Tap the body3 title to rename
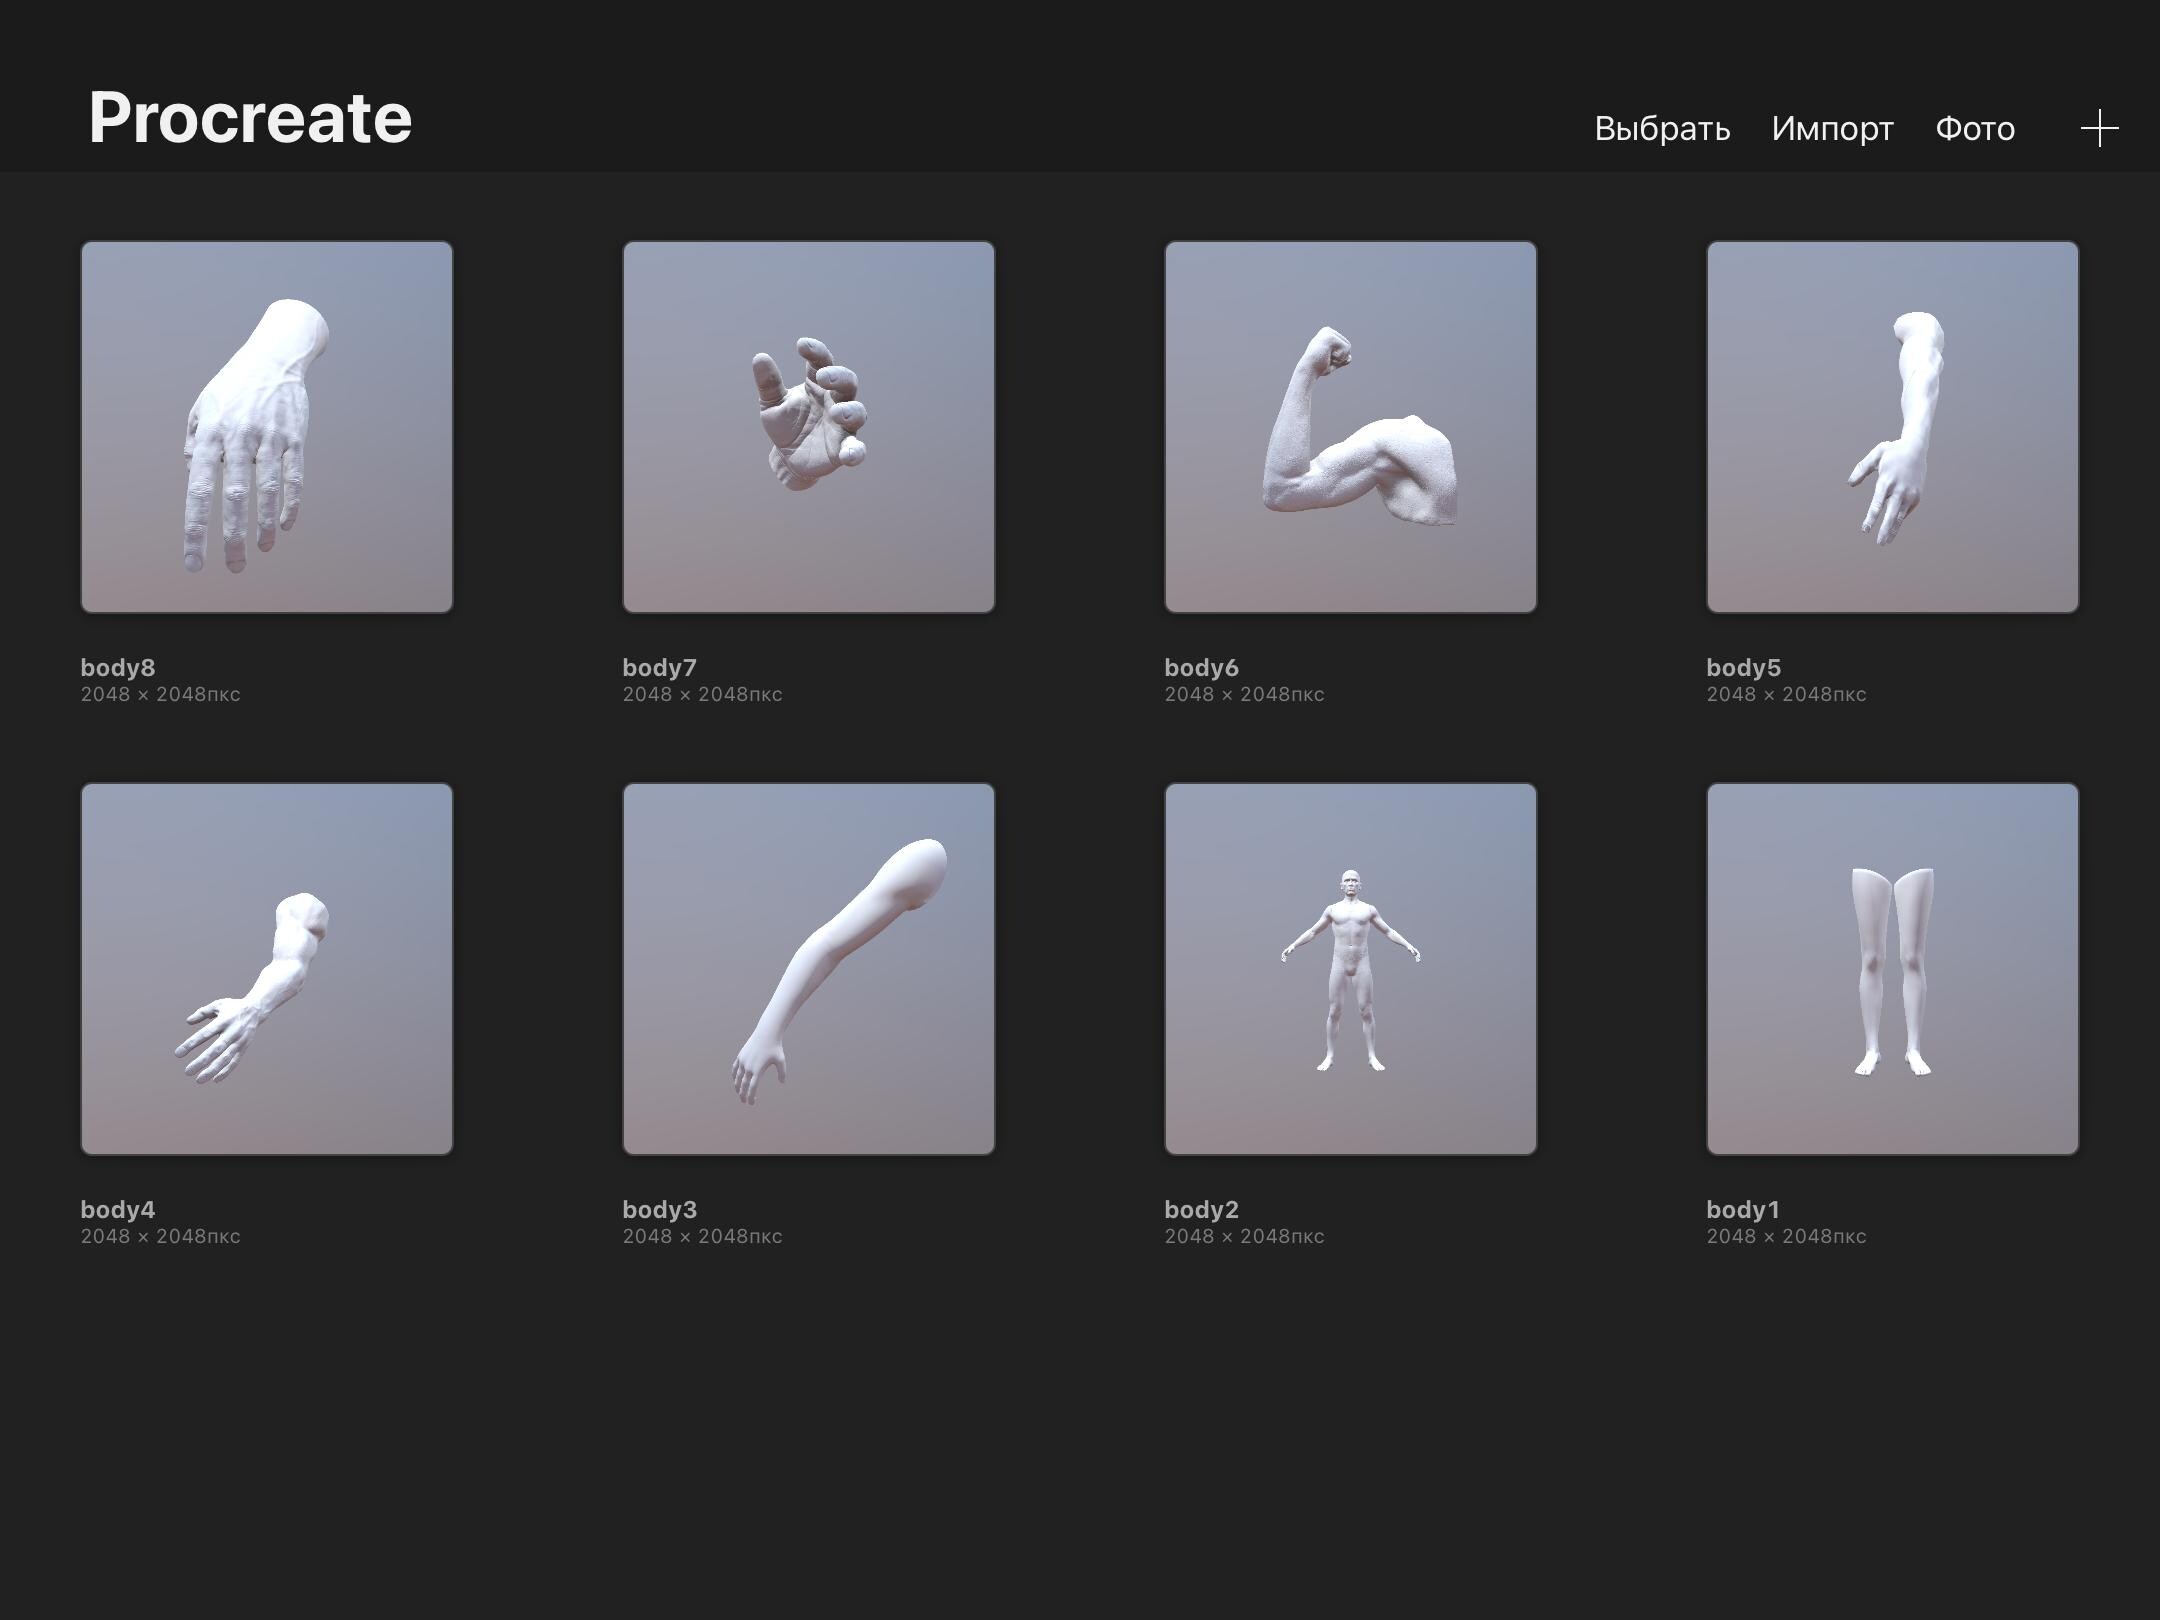Viewport: 2160px width, 1620px height. click(x=660, y=1209)
